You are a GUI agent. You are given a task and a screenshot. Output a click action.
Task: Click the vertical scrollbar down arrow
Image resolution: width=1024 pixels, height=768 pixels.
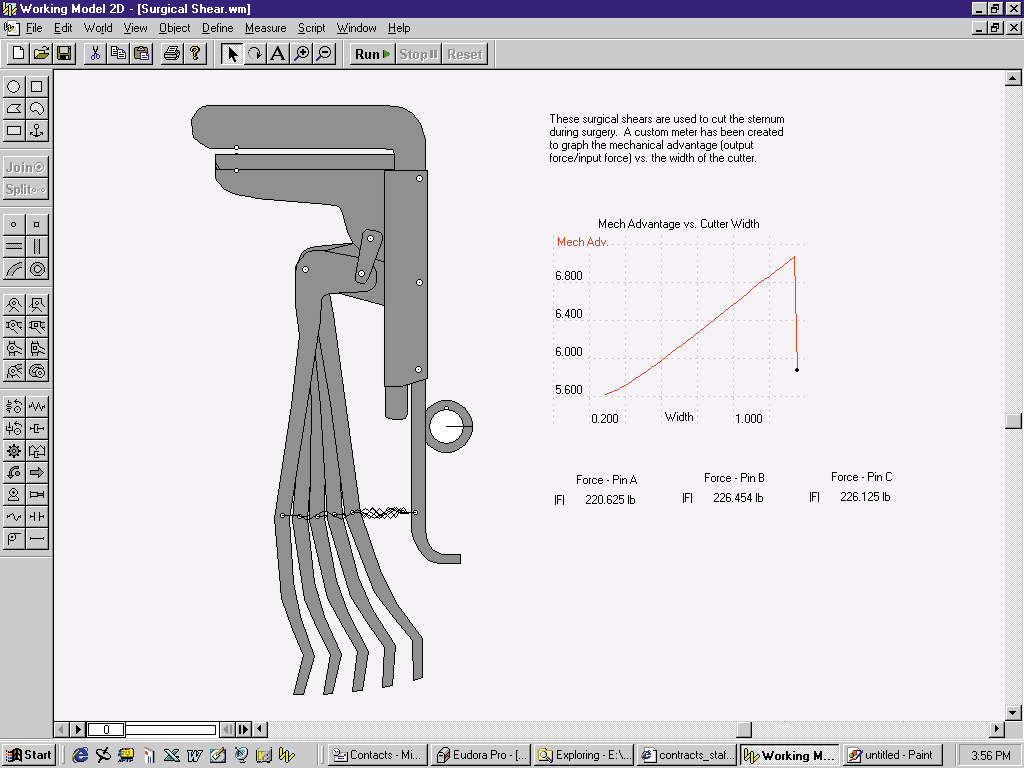coord(1013,712)
